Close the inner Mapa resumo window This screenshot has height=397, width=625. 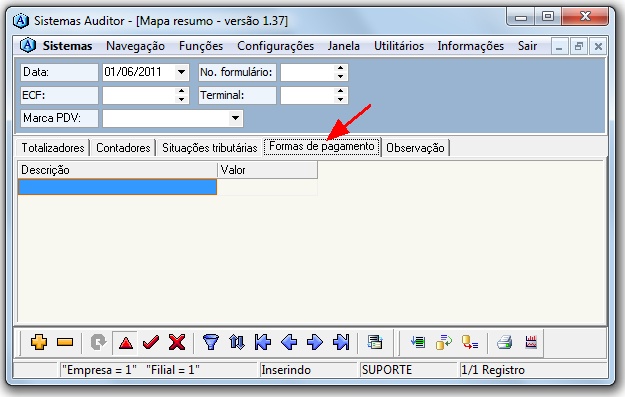click(x=598, y=47)
